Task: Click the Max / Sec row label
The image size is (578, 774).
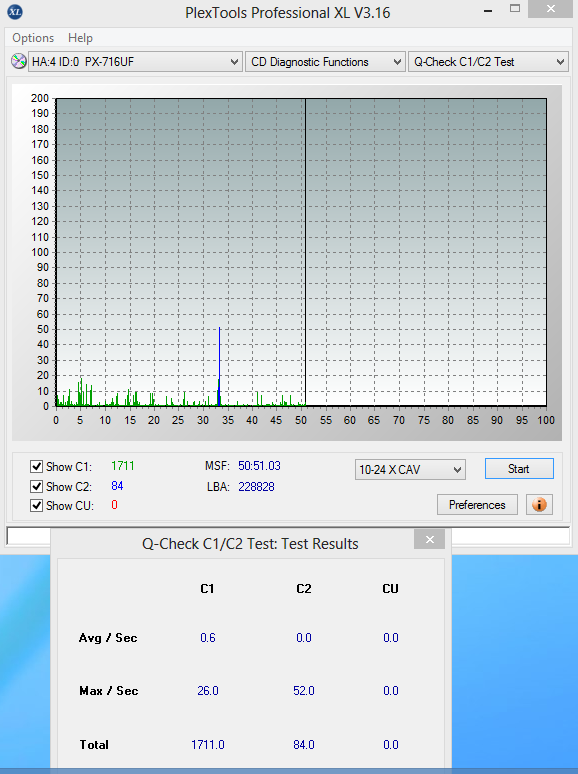Action: pos(109,691)
